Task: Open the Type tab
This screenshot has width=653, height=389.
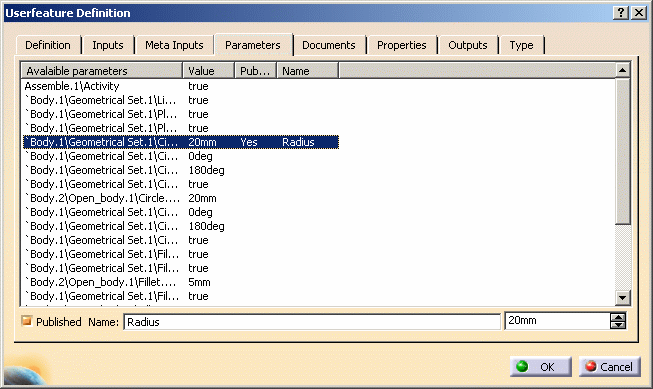Action: (x=521, y=45)
